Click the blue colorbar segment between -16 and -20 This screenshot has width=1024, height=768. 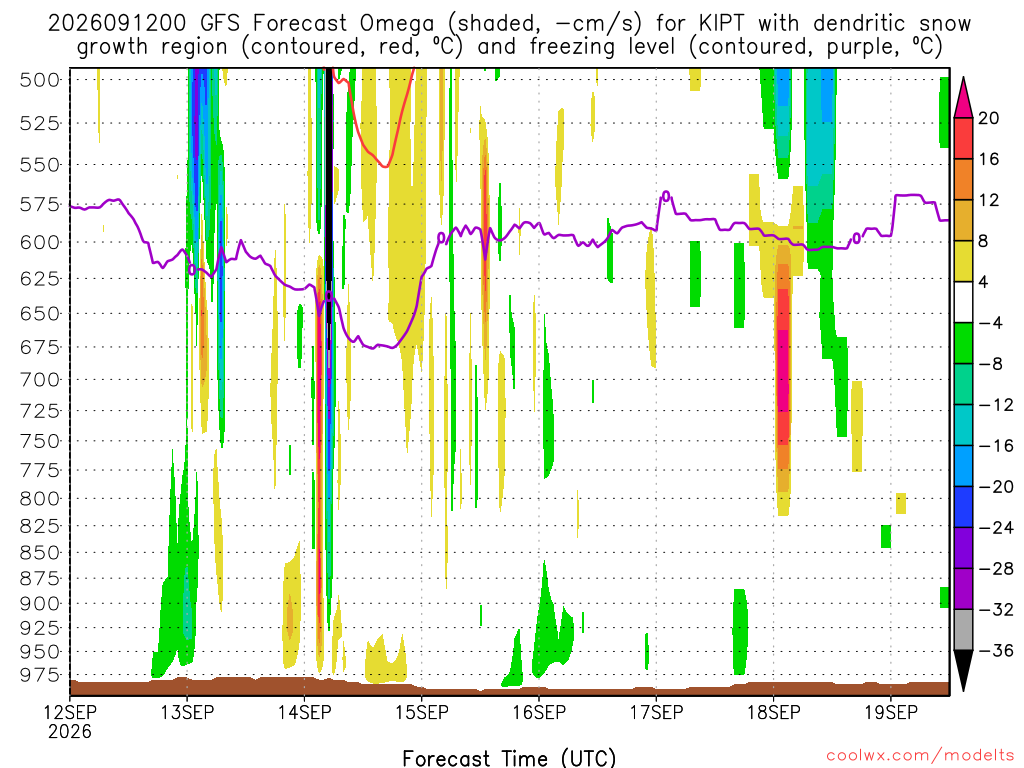[x=963, y=466]
